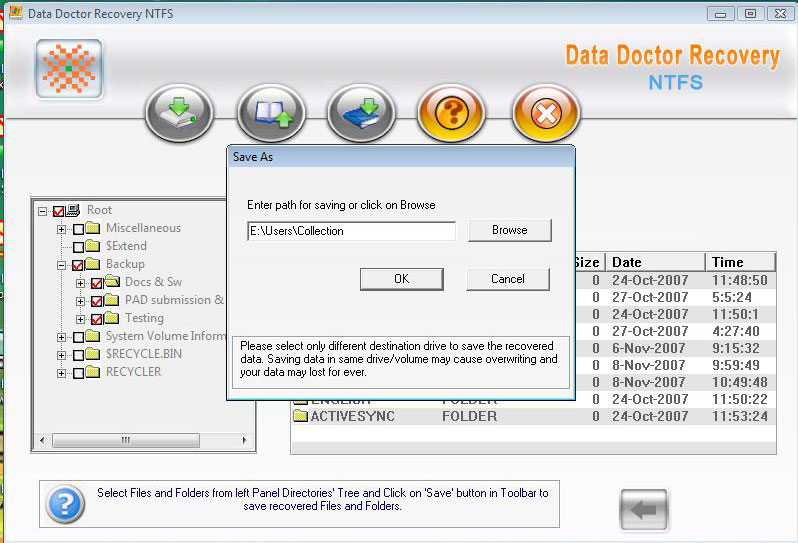Expand the Testing tree node
798x543 pixels.
pos(80,319)
